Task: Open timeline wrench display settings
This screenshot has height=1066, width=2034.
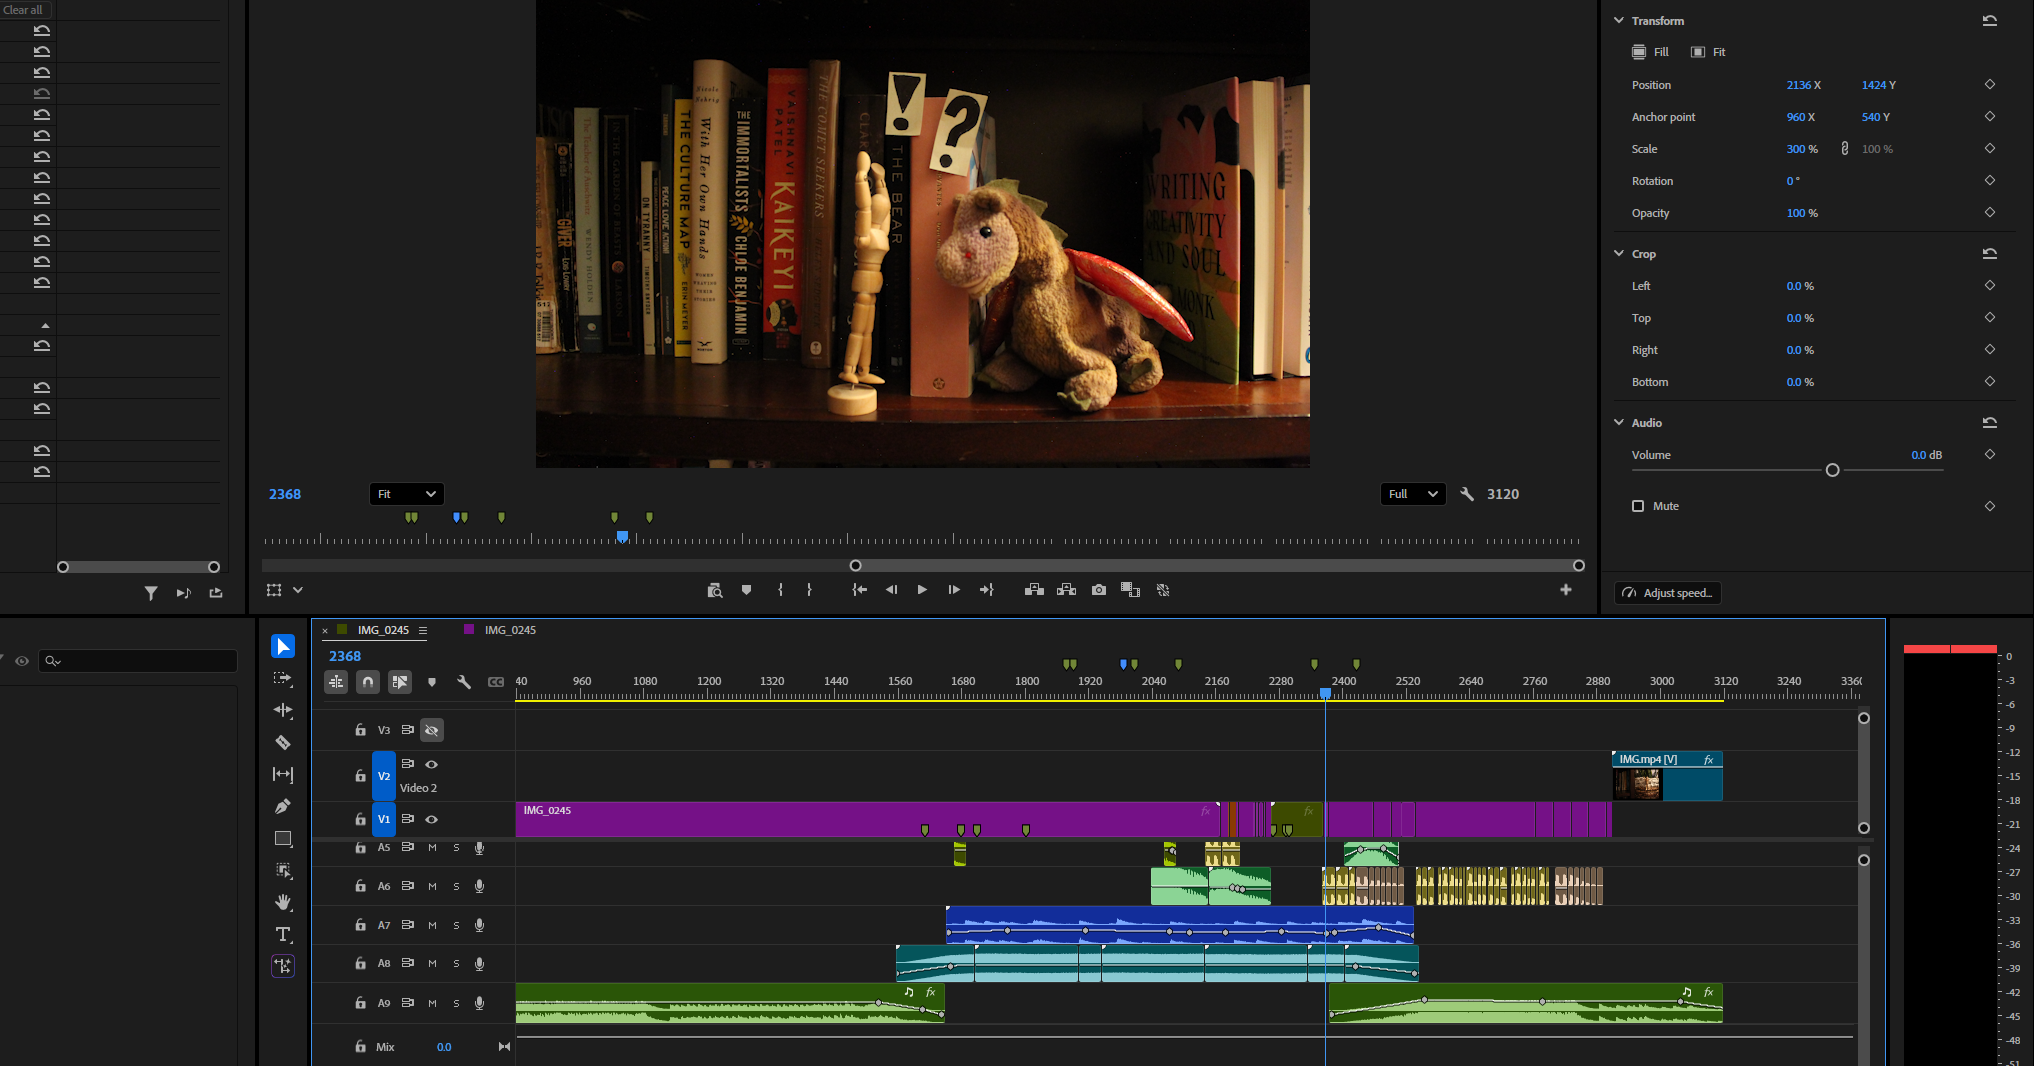Action: click(x=464, y=682)
